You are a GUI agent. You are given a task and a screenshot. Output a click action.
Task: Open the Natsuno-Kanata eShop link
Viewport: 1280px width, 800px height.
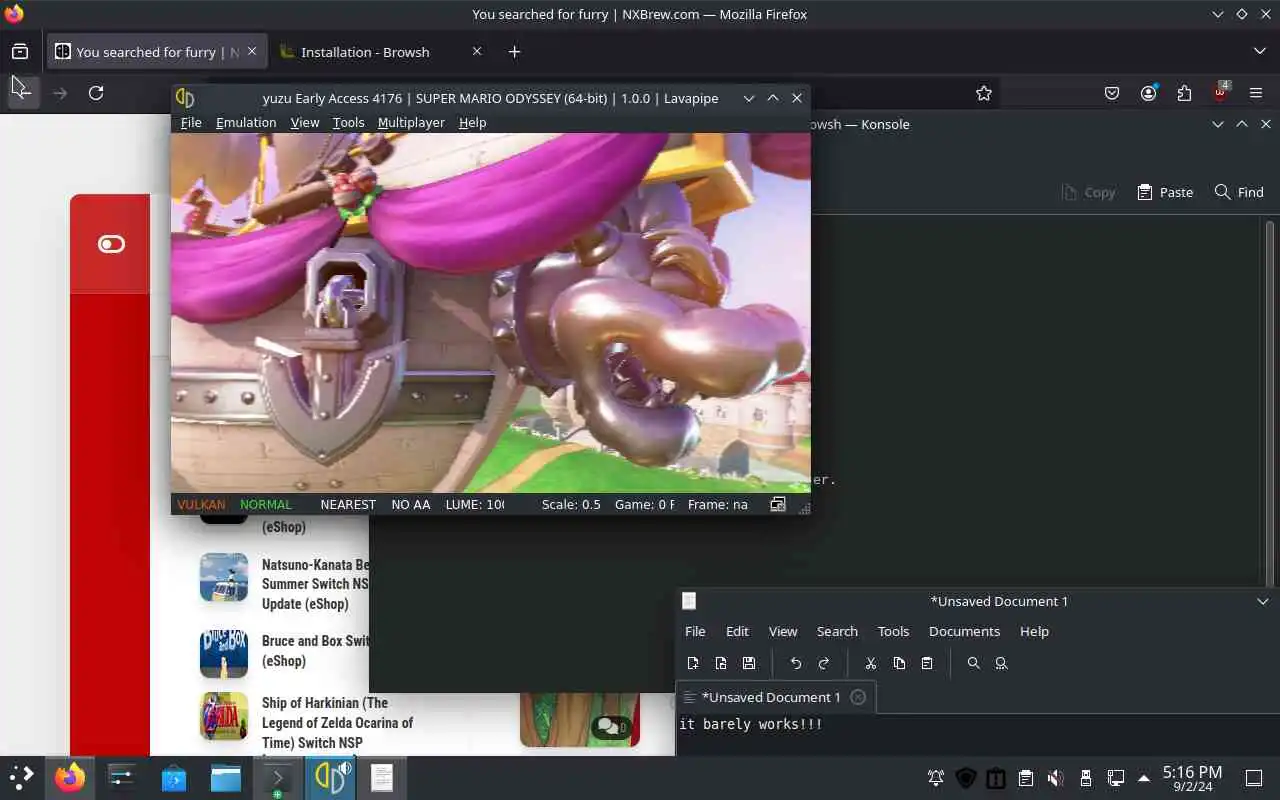pos(315,584)
